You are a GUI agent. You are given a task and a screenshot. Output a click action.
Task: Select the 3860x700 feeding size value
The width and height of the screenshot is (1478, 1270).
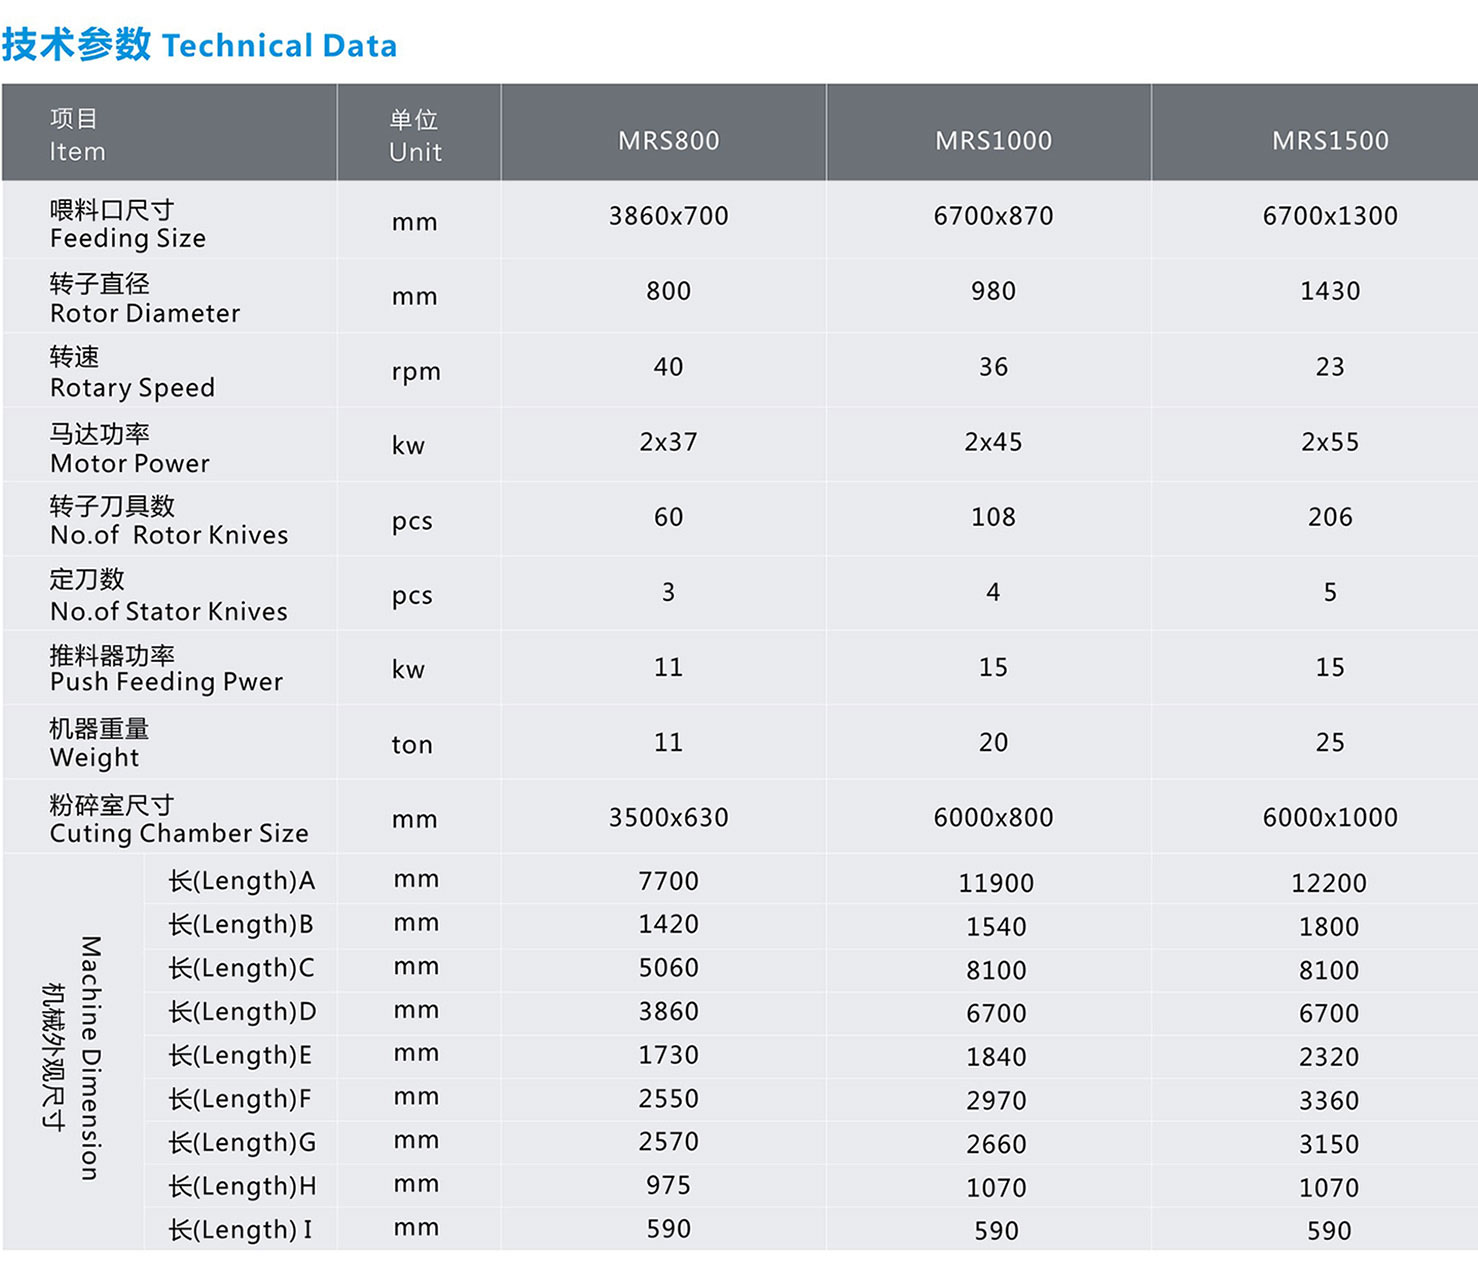point(668,216)
